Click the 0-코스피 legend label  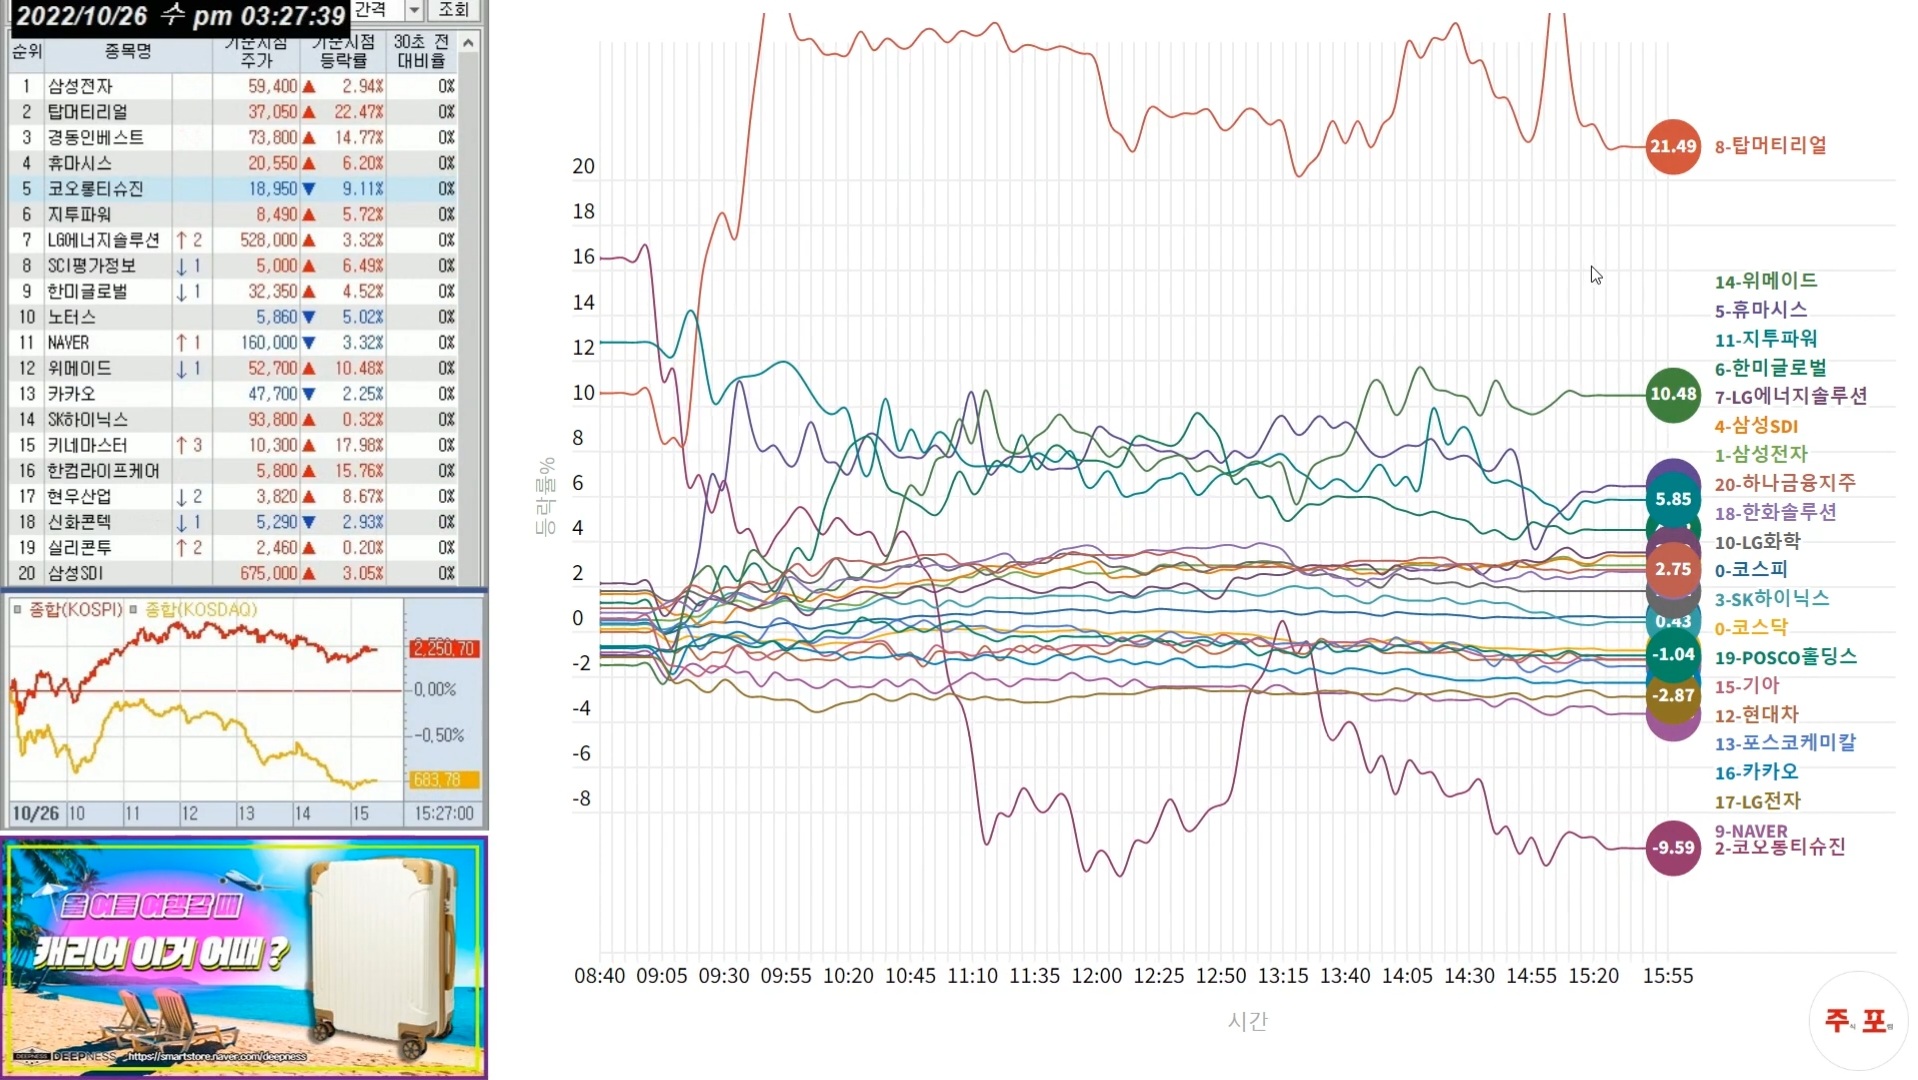pos(1751,570)
